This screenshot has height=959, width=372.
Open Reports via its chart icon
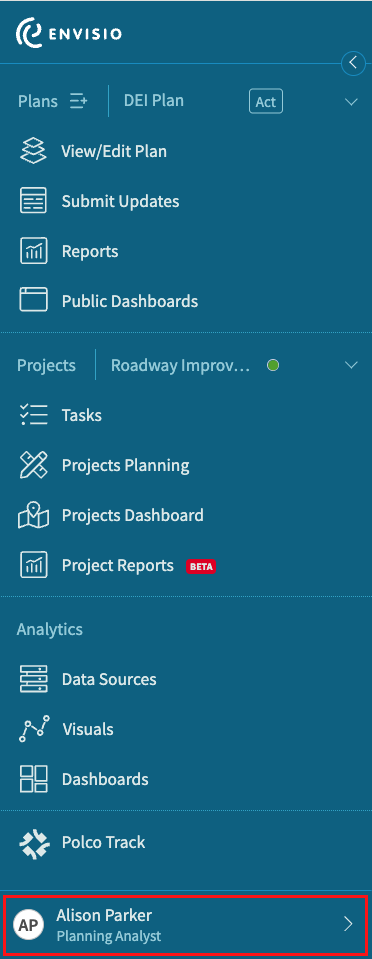(34, 251)
